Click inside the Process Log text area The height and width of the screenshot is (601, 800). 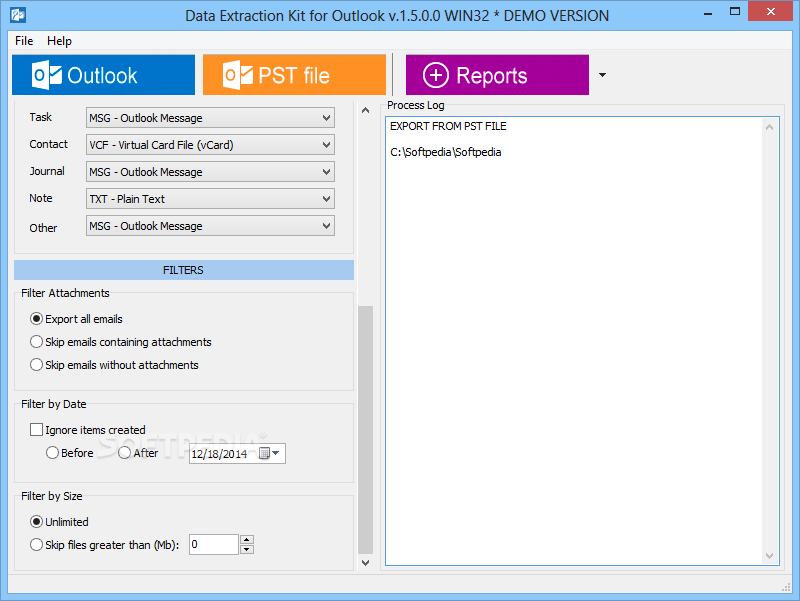point(582,341)
